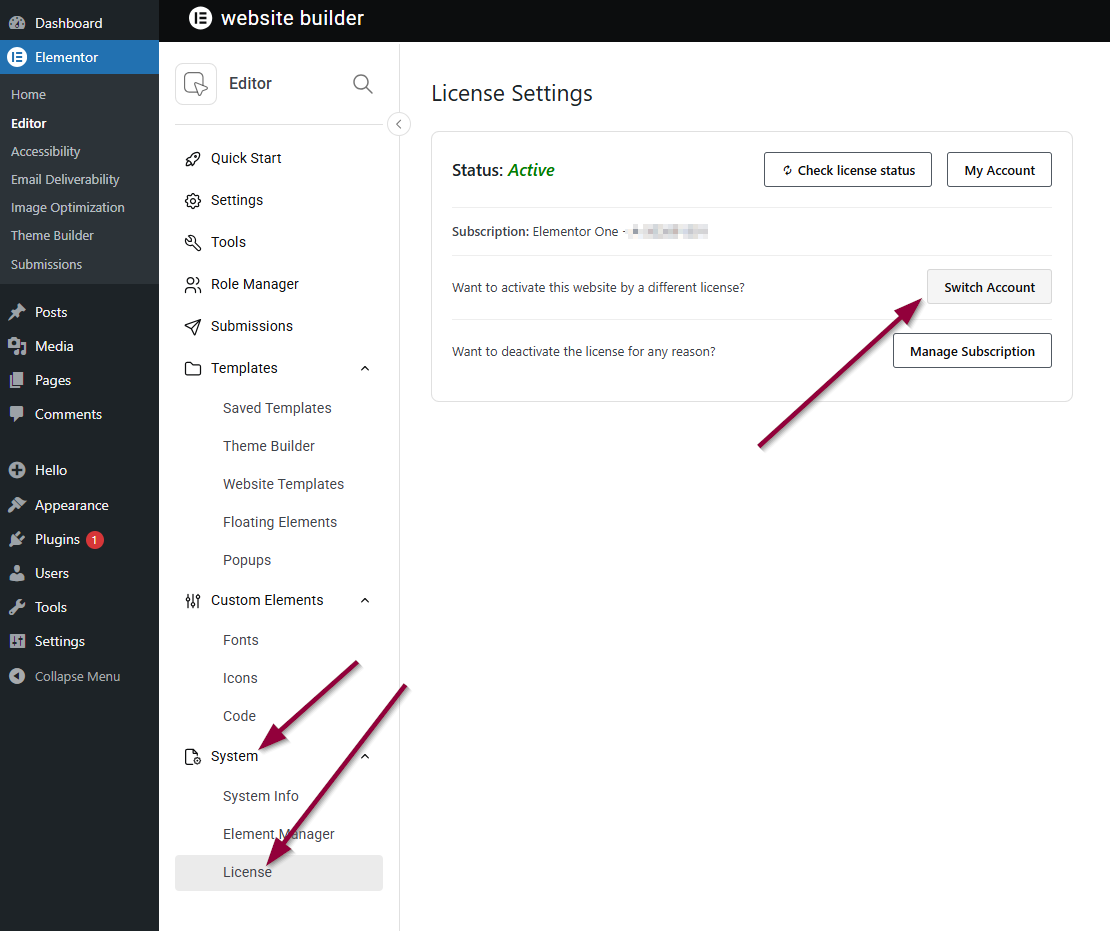1110x931 pixels.
Task: Click the search magnifier icon in Editor panel
Action: pos(363,84)
